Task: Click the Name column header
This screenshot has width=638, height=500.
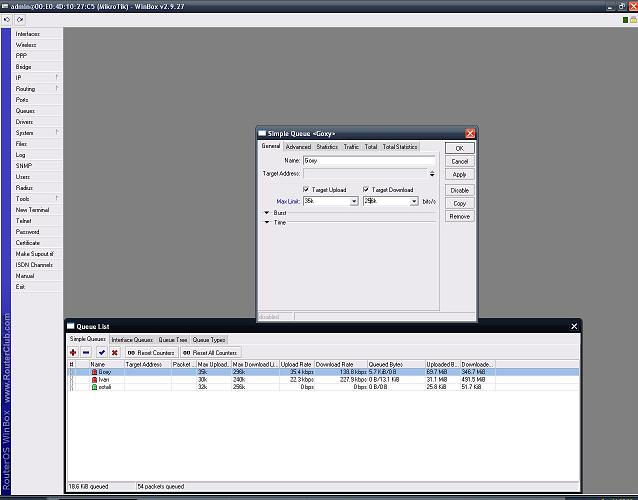Action: 107,365
